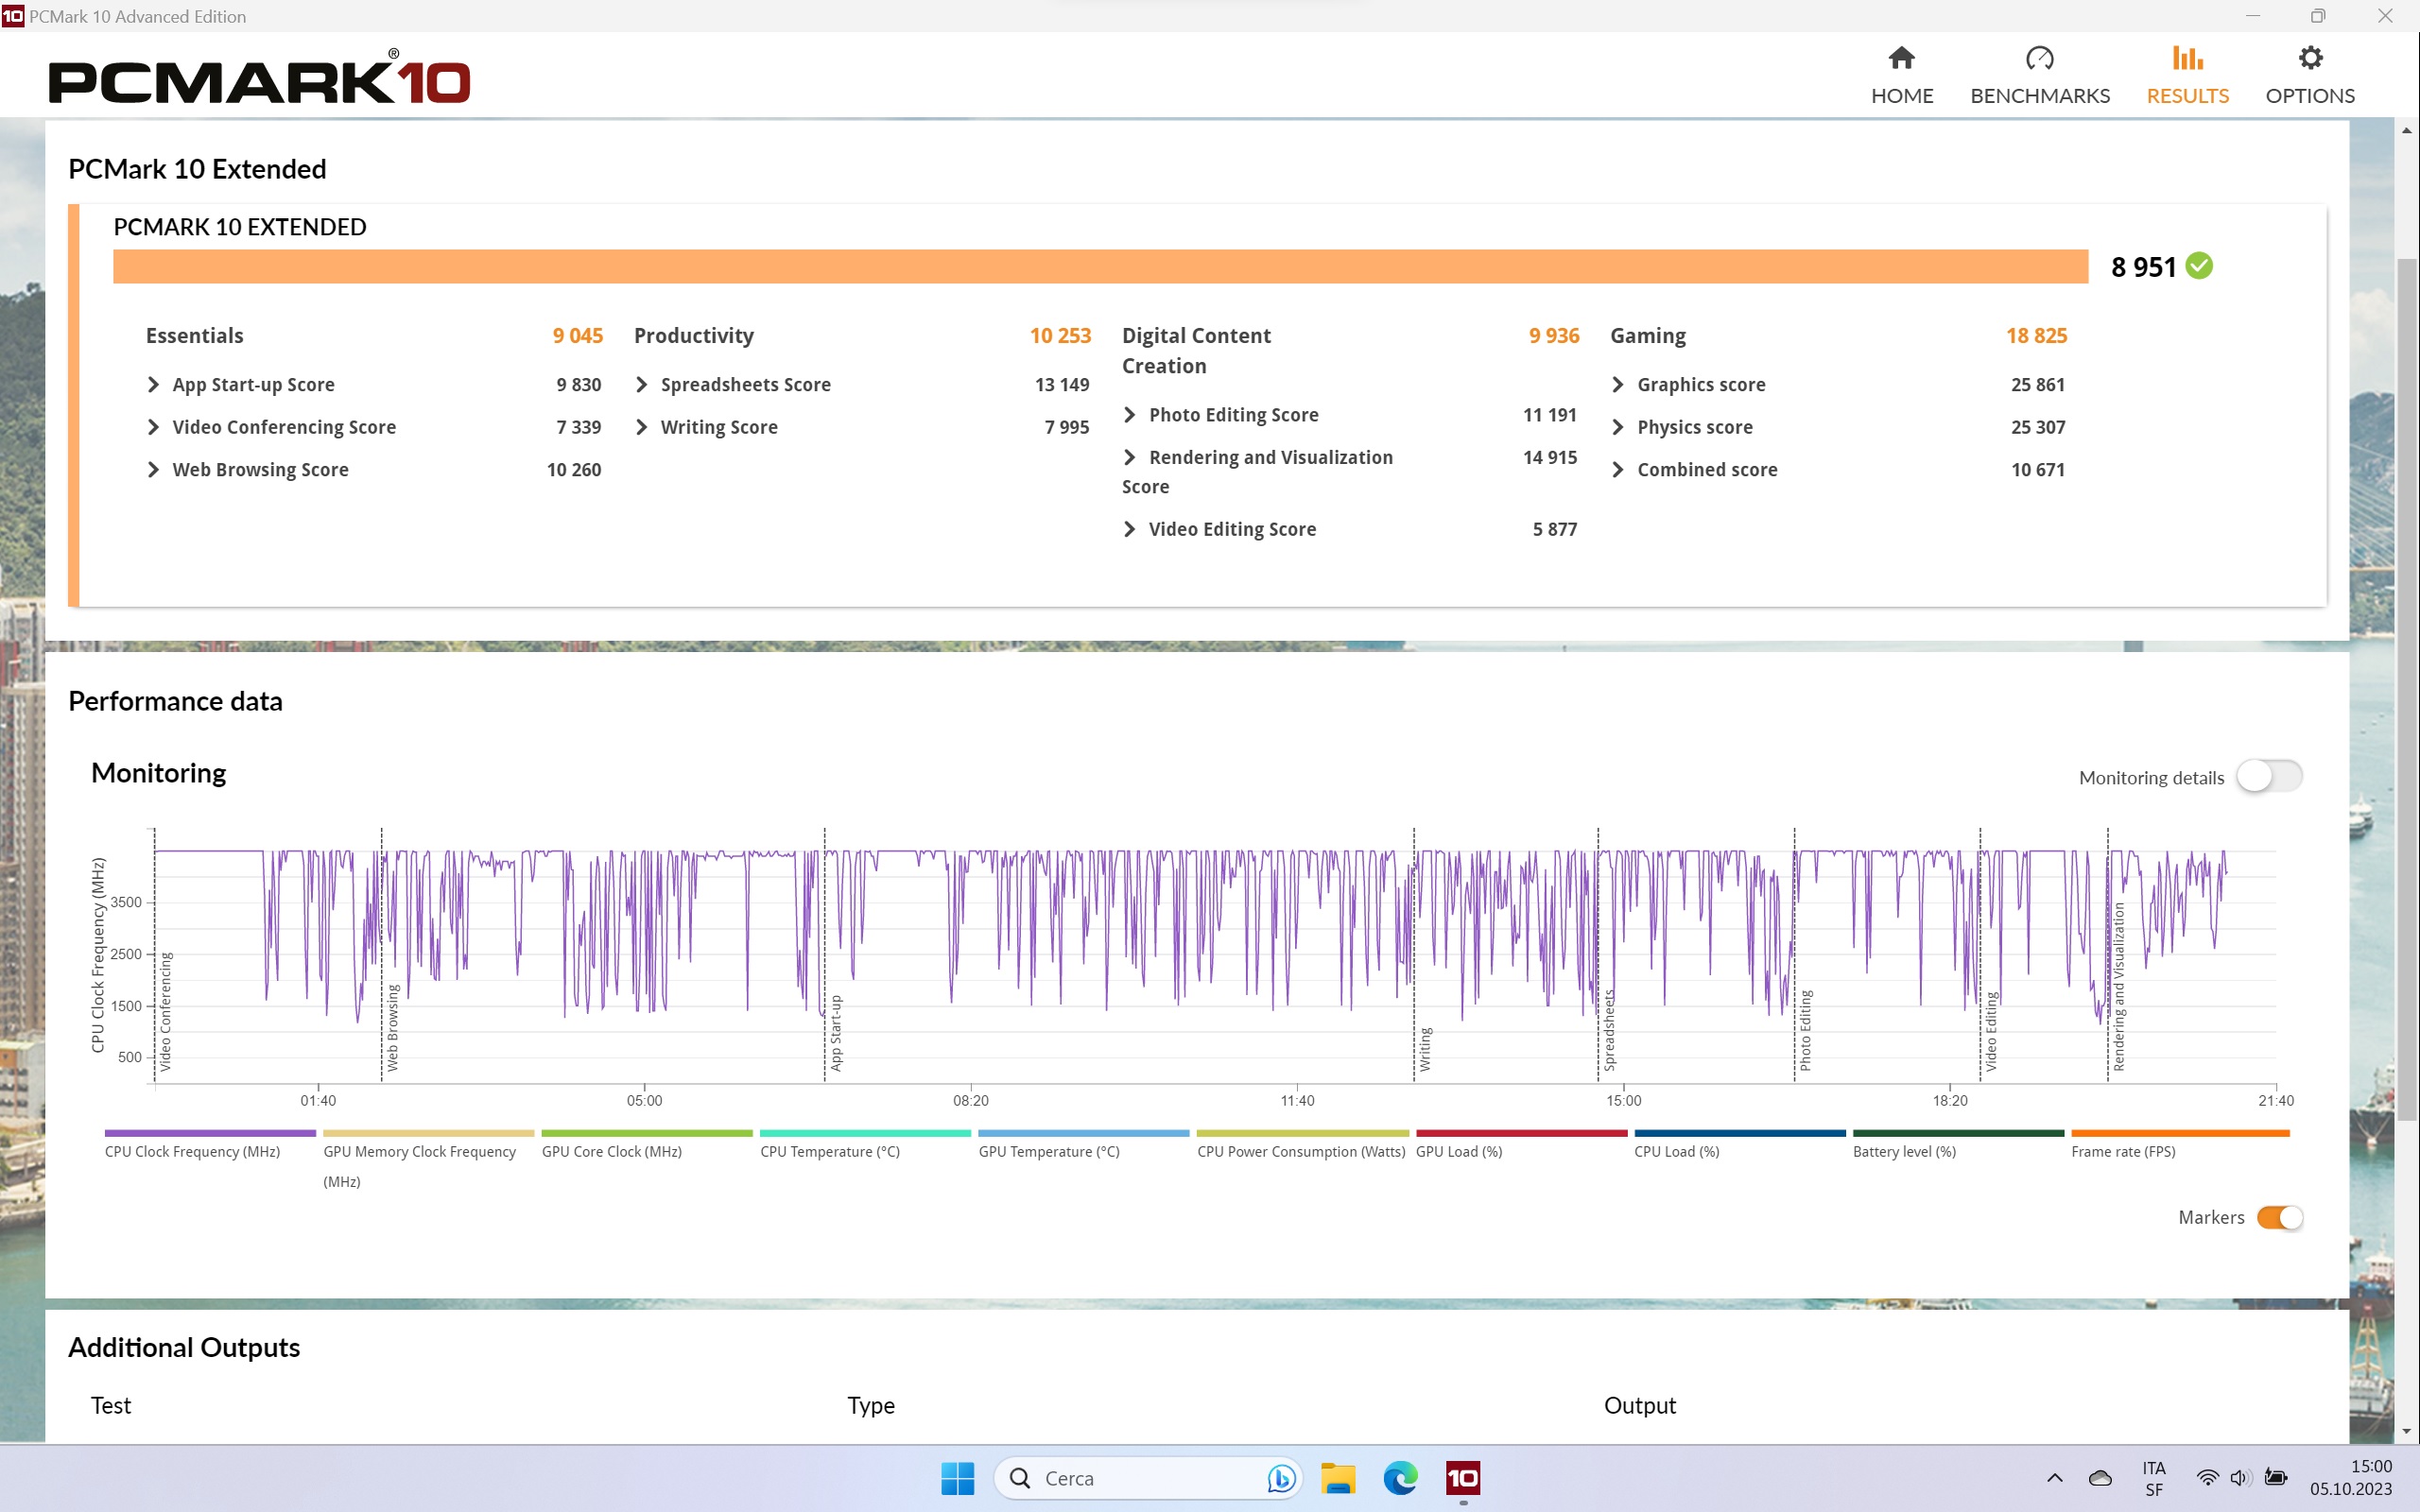Toggle the Monitoring details switch

2269,777
